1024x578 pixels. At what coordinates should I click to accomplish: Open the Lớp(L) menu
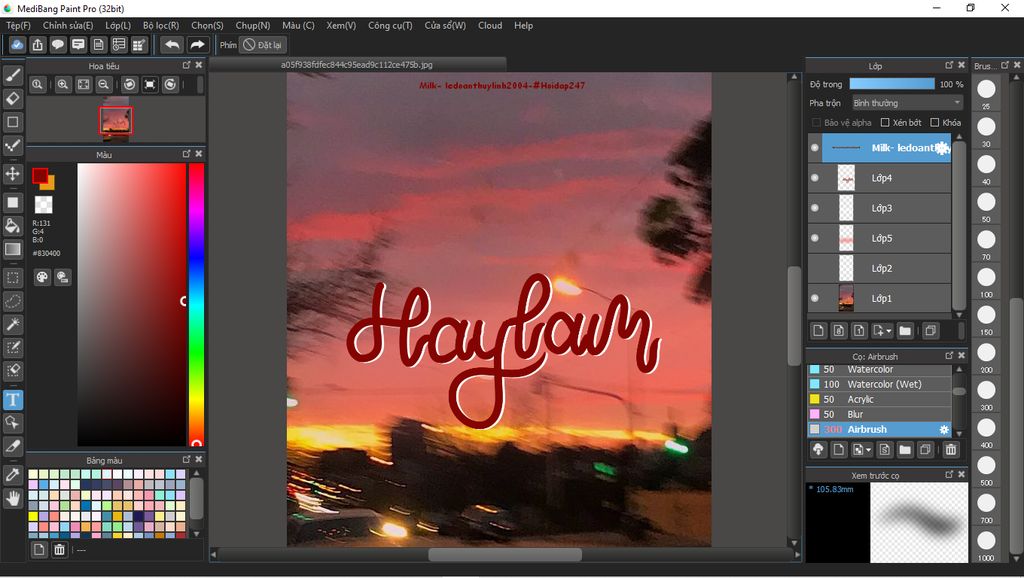pyautogui.click(x=118, y=25)
